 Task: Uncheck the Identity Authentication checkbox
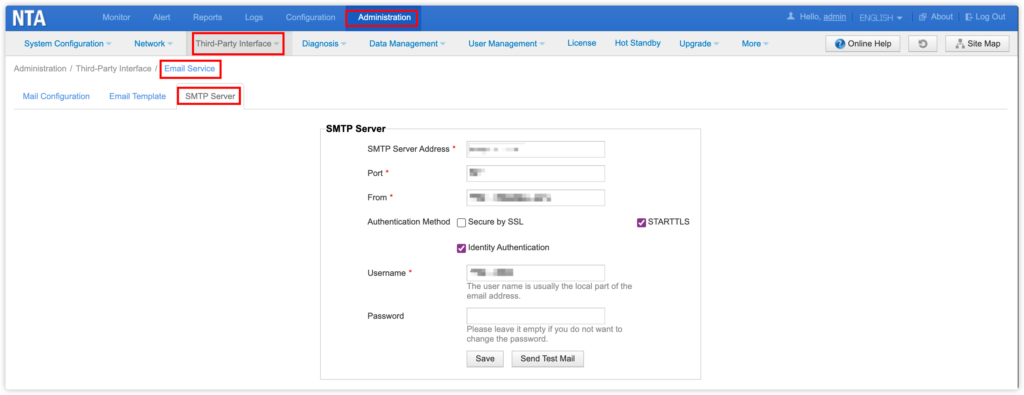pyautogui.click(x=462, y=248)
